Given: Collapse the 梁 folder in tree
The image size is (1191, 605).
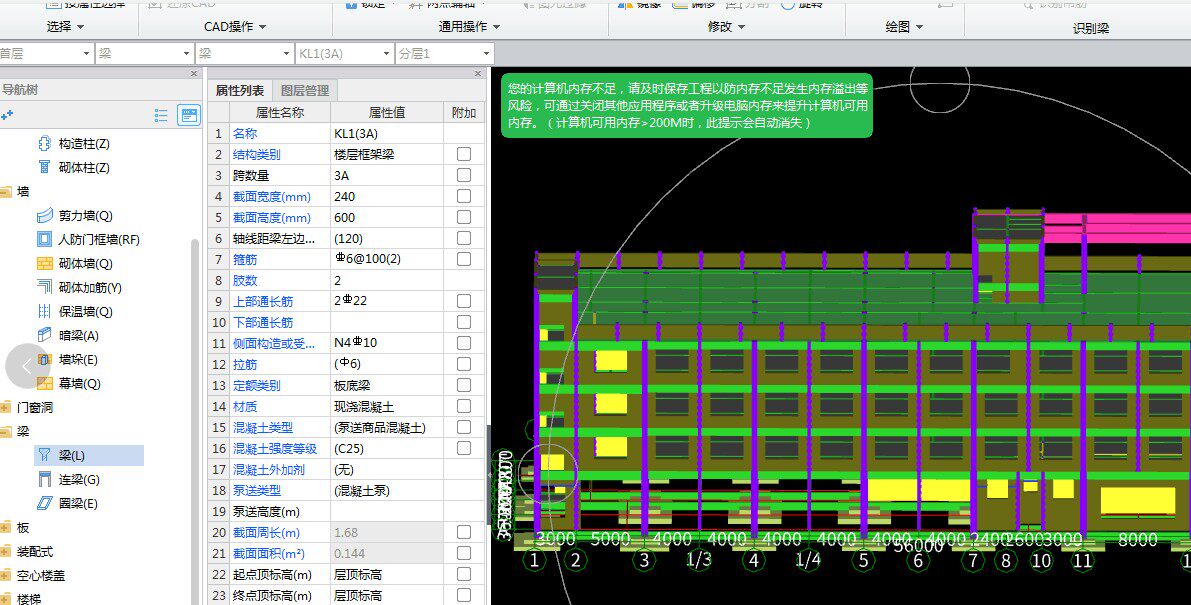Looking at the screenshot, I should click(6, 431).
